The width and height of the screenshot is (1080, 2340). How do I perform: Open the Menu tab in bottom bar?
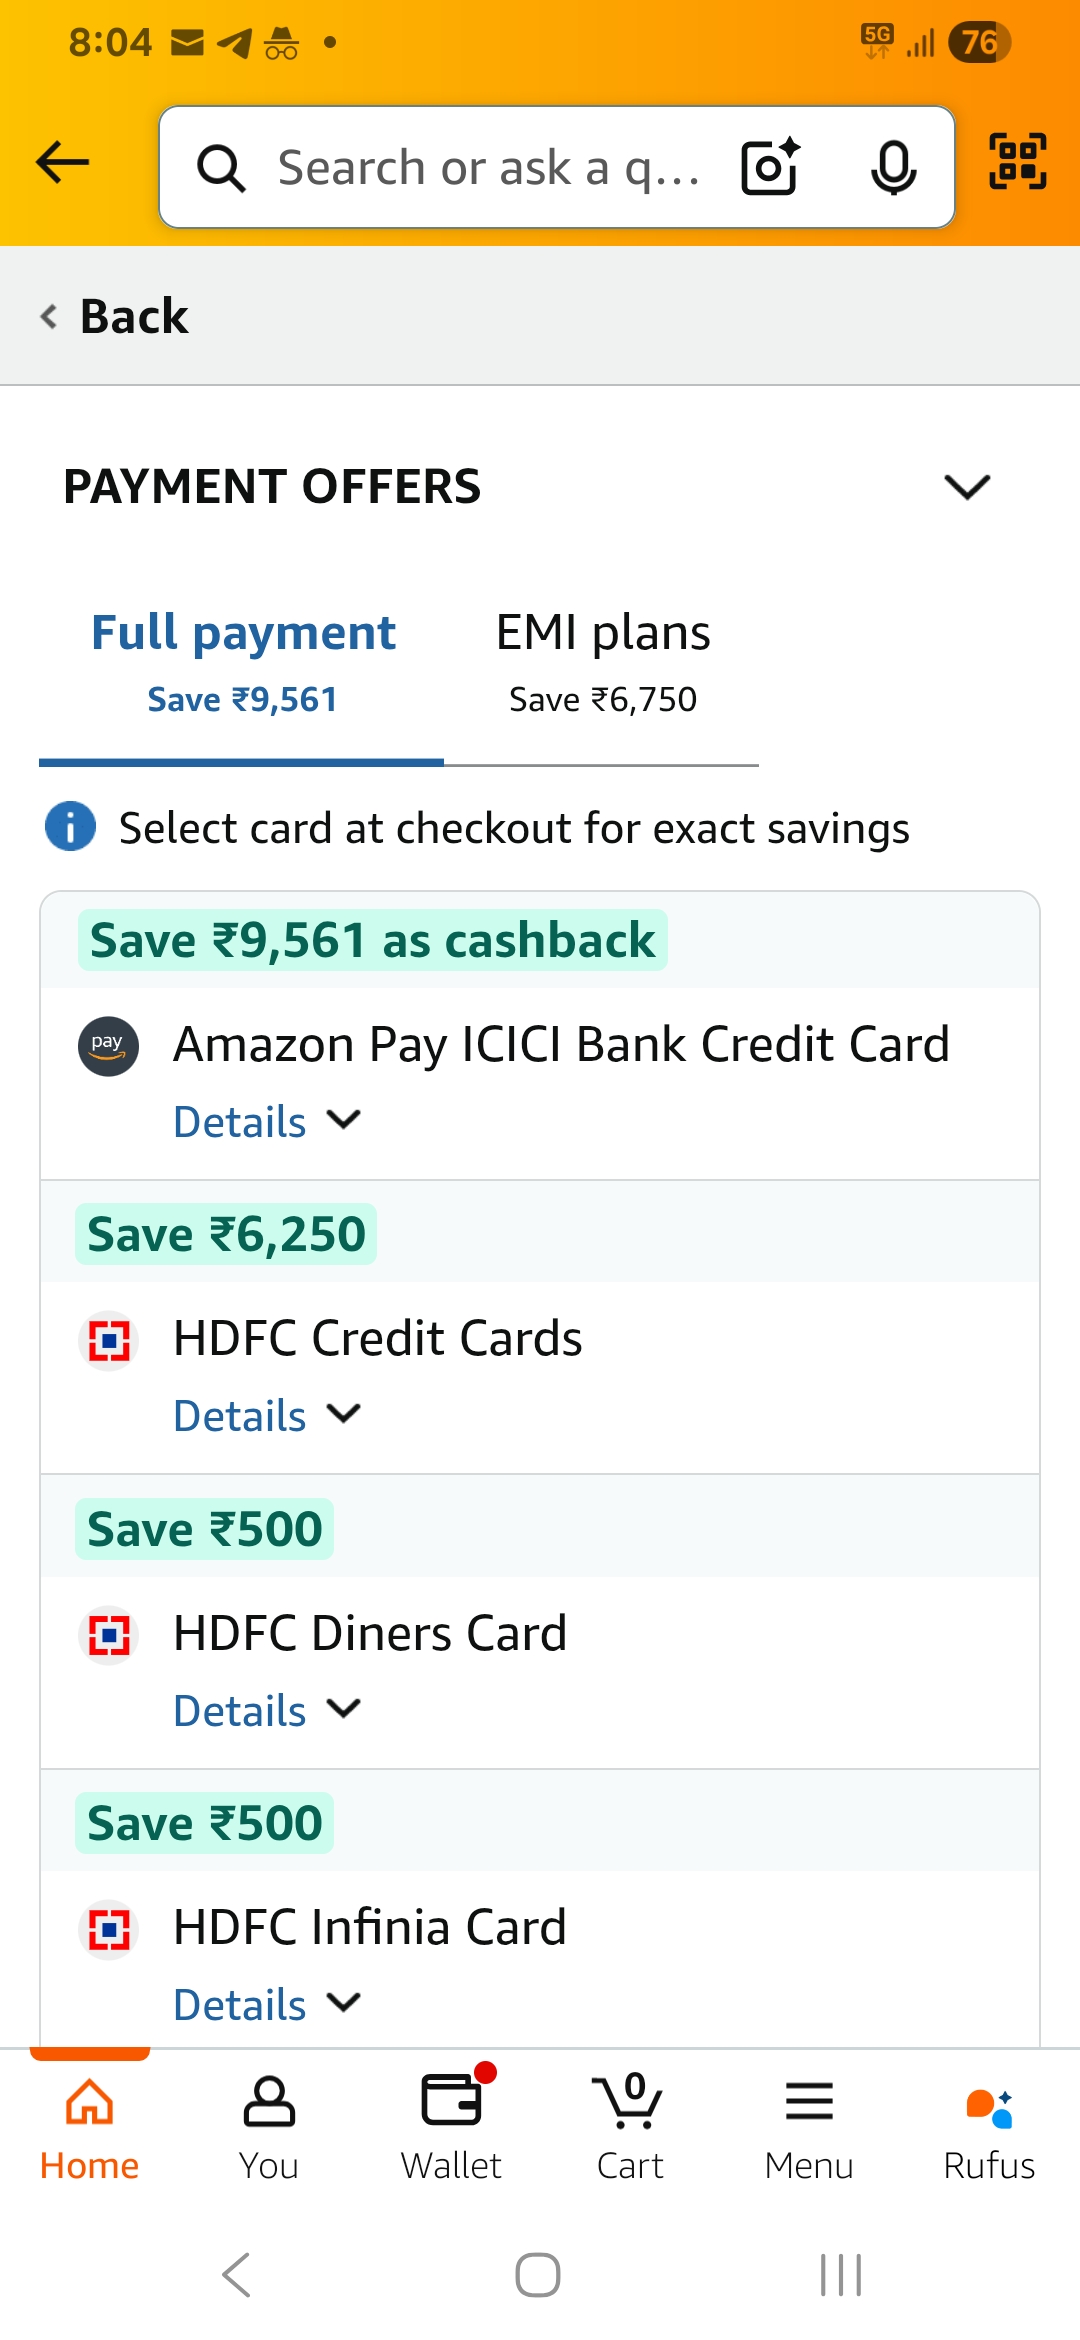tap(809, 2125)
